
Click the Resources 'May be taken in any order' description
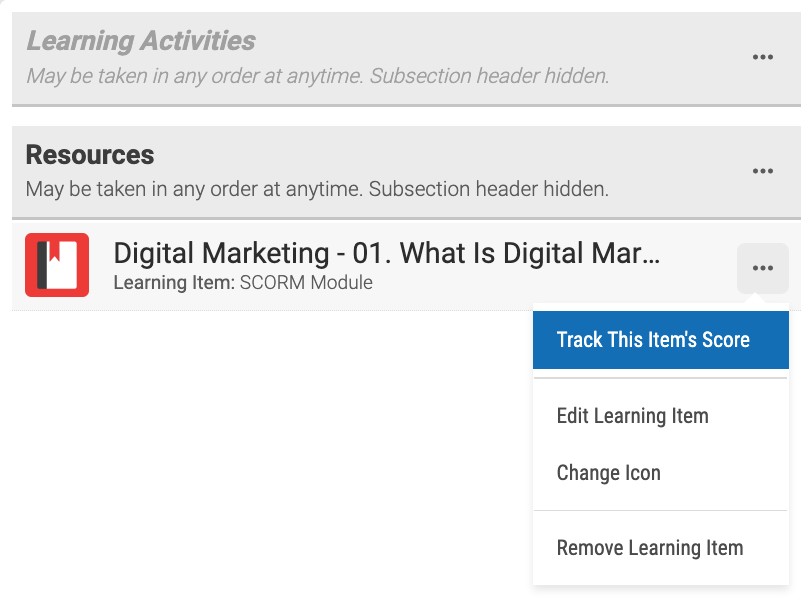pos(317,189)
